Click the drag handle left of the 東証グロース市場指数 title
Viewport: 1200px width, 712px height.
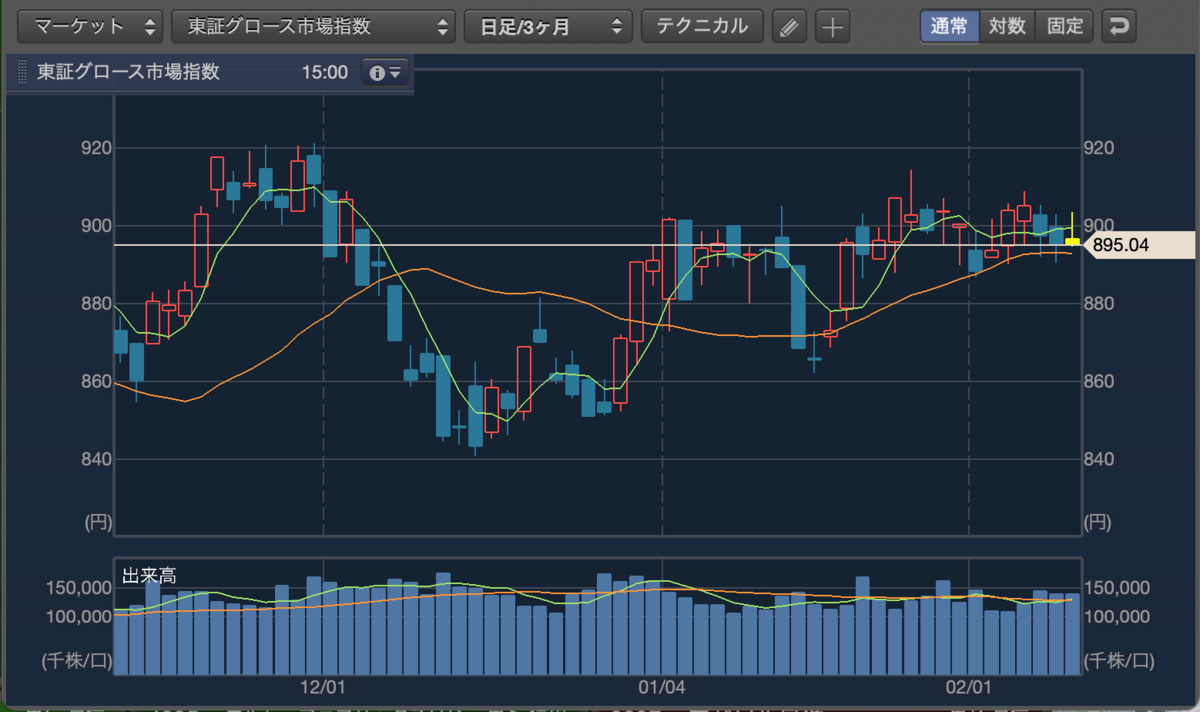click(x=22, y=73)
